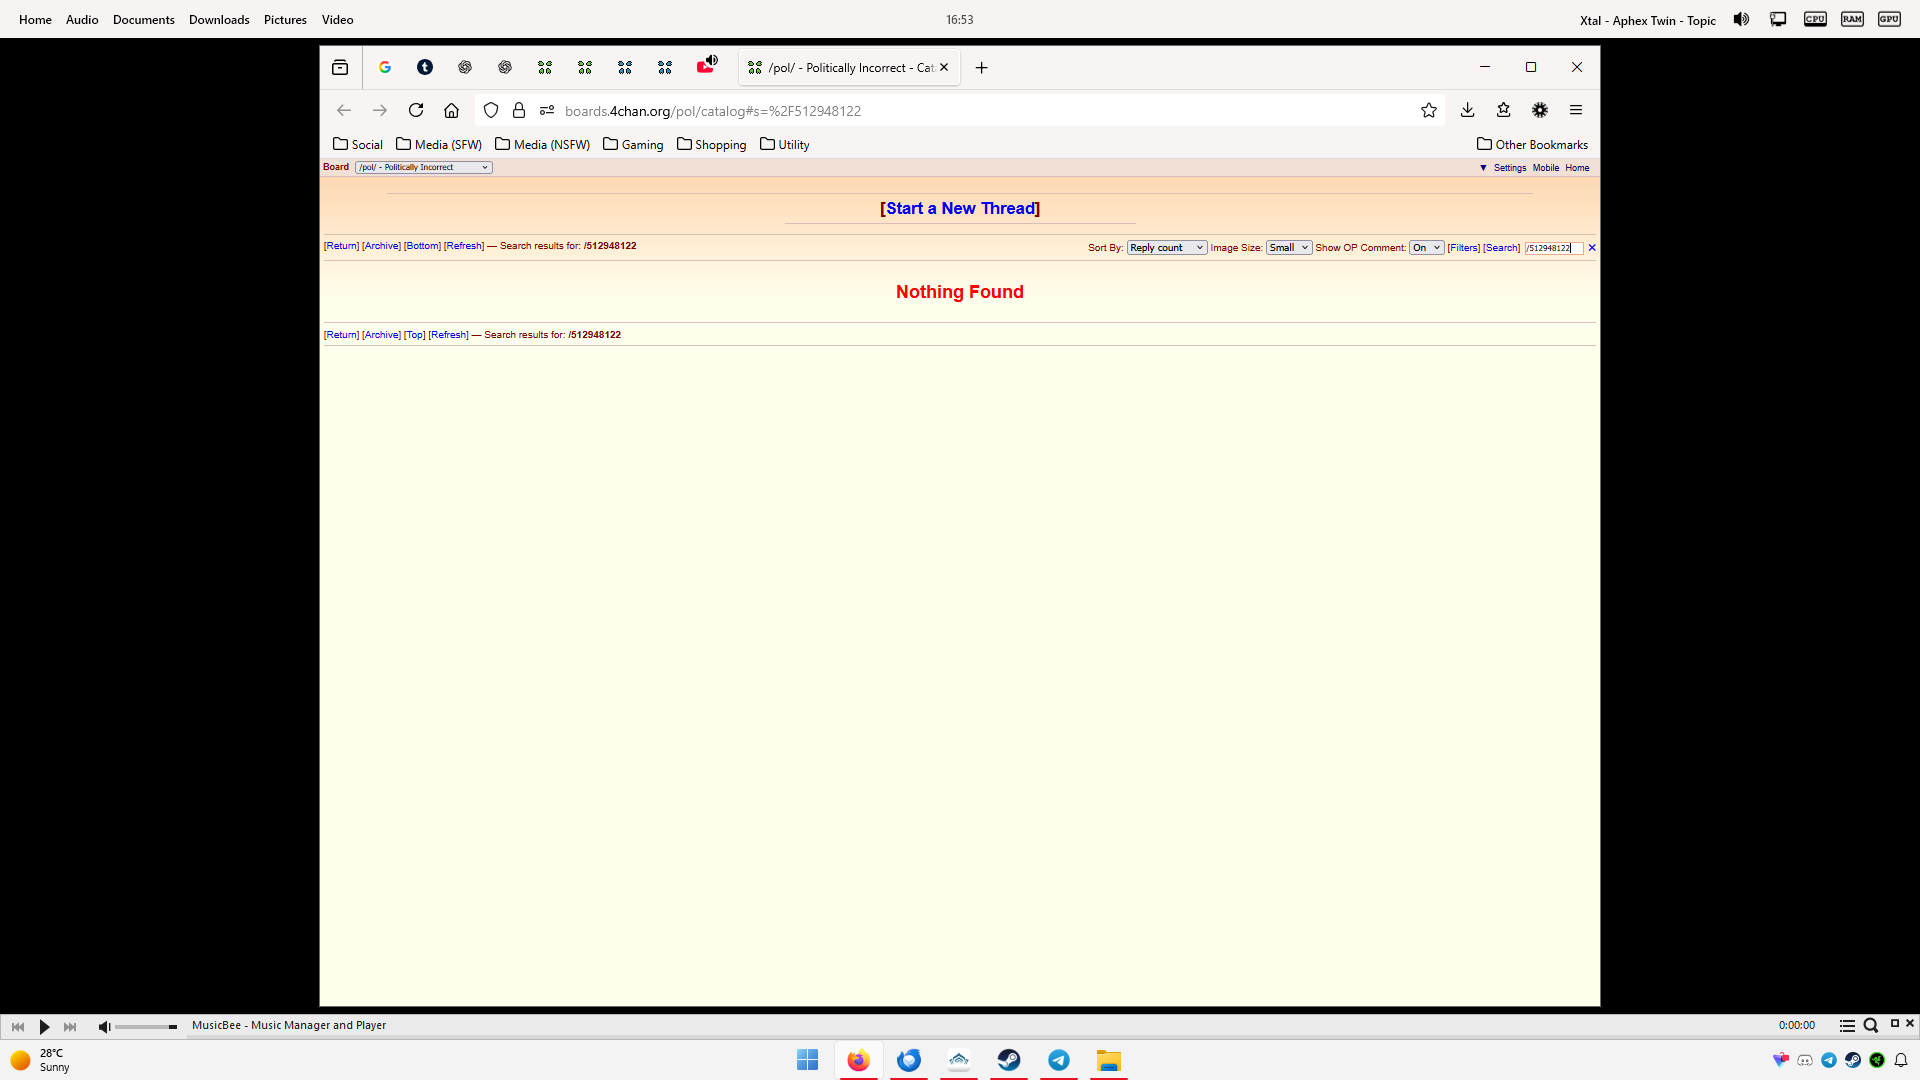Open the Firefox downloads panel icon
This screenshot has width=1920, height=1080.
pos(1467,110)
